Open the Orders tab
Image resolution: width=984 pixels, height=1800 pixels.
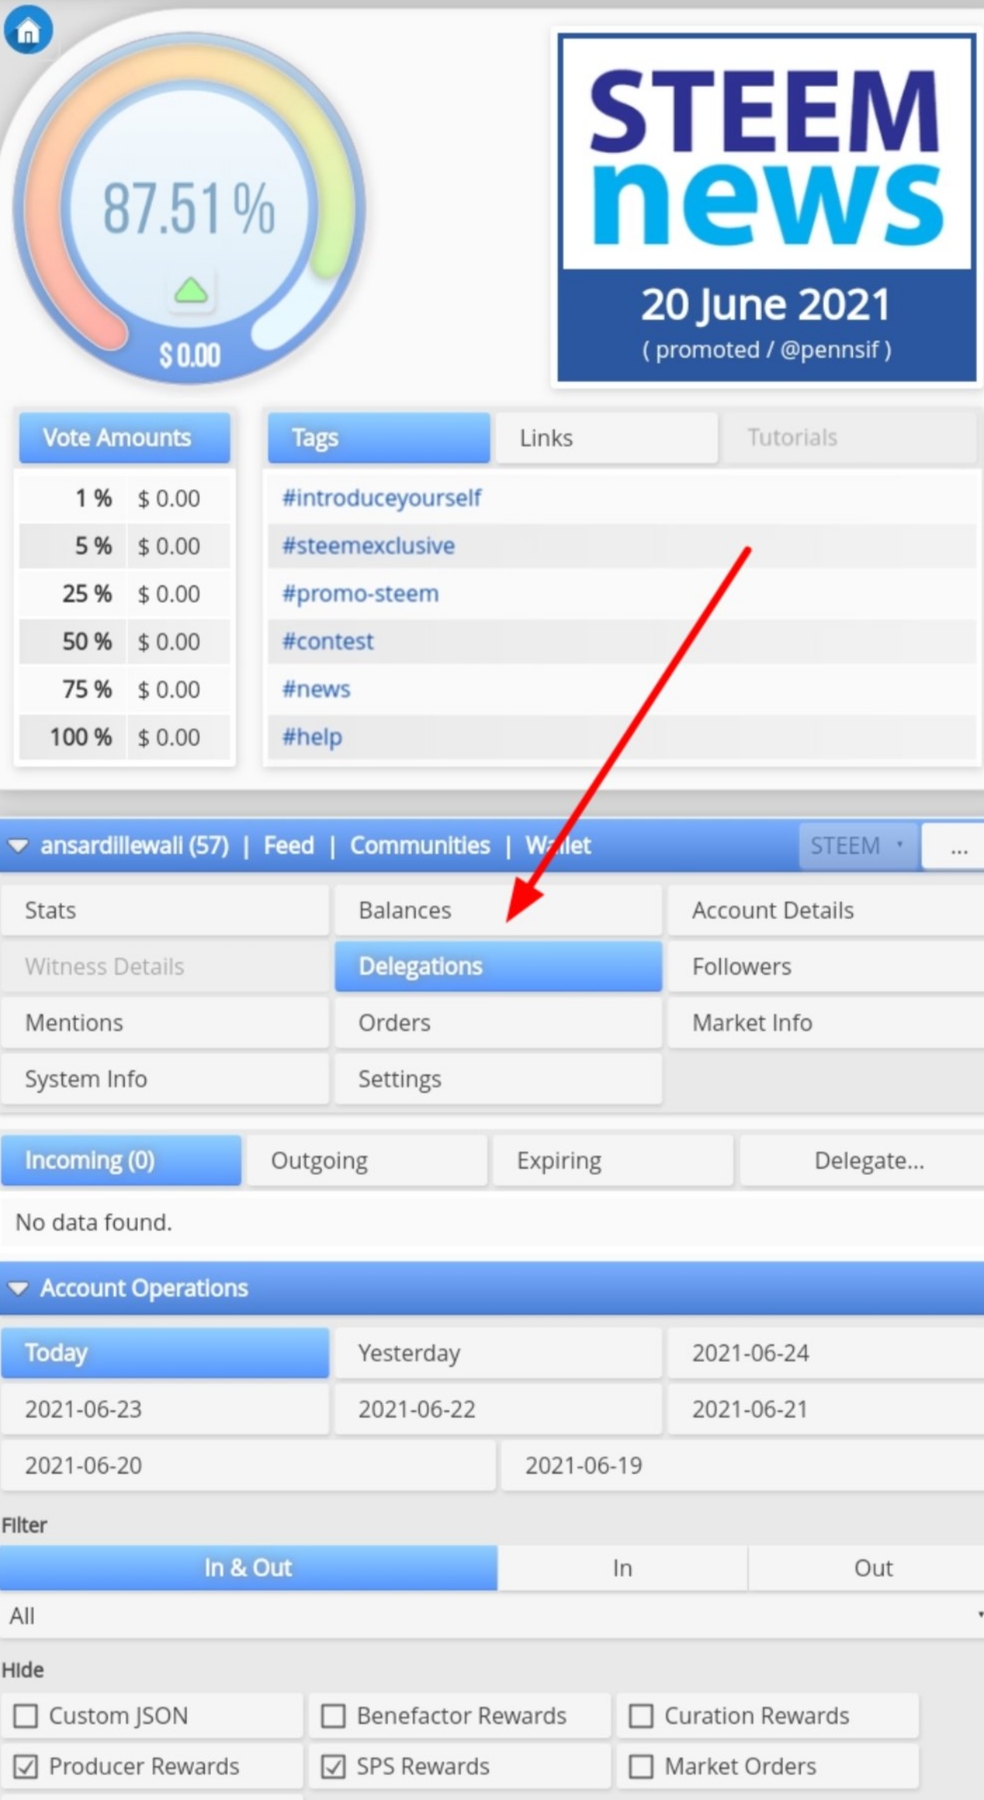point(498,1022)
